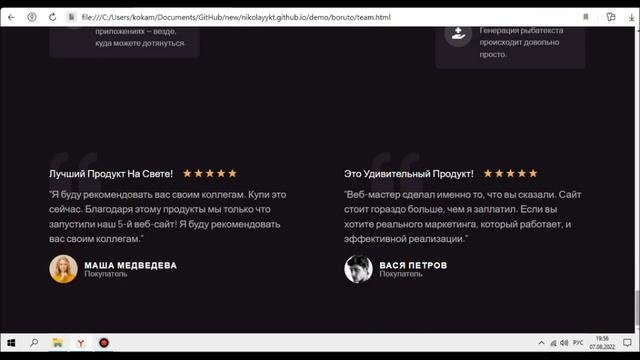640x360 pixels.
Task: Click the stars beside 'Это Удивительный Продукт!'
Action: (x=510, y=173)
